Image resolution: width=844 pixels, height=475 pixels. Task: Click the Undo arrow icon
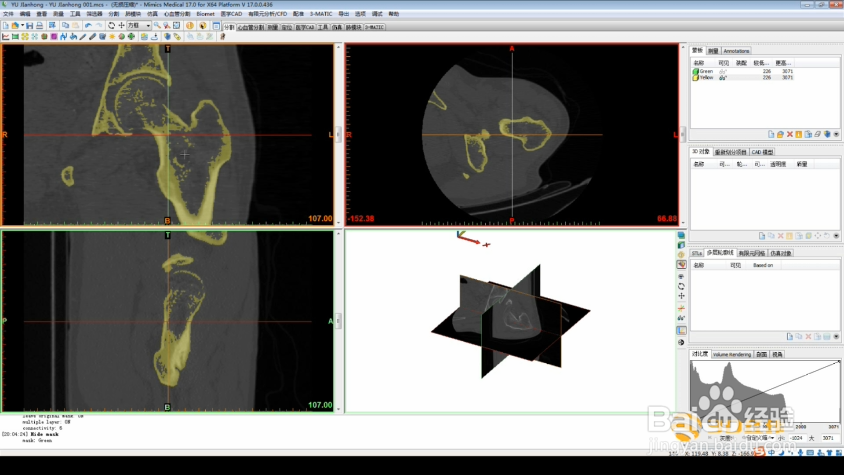coord(88,25)
